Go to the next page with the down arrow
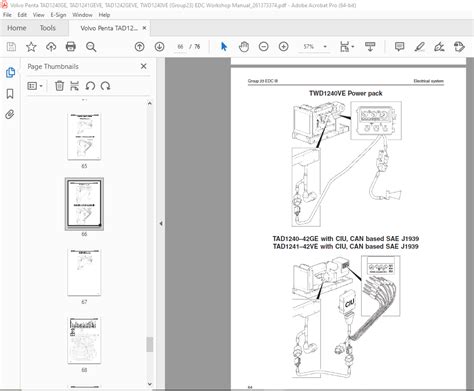This screenshot has height=391, width=474. [159, 47]
